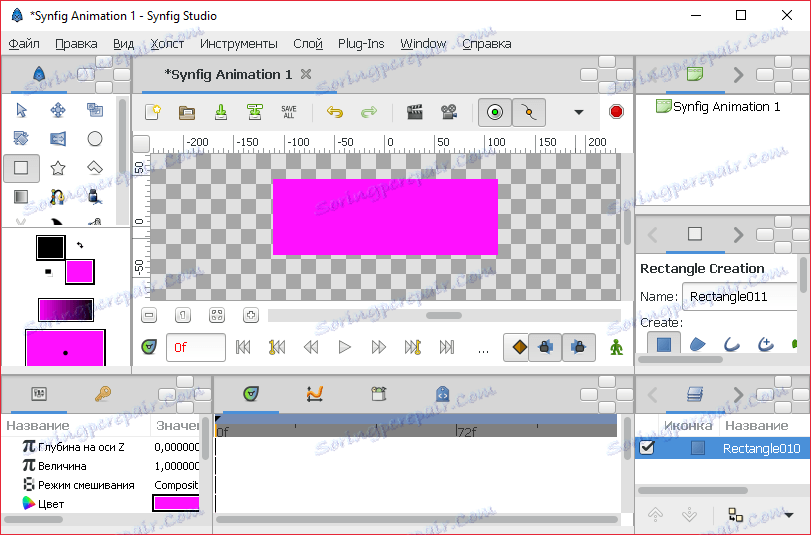The width and height of the screenshot is (811, 535).
Task: Click the red stop-rendering button
Action: [x=616, y=112]
